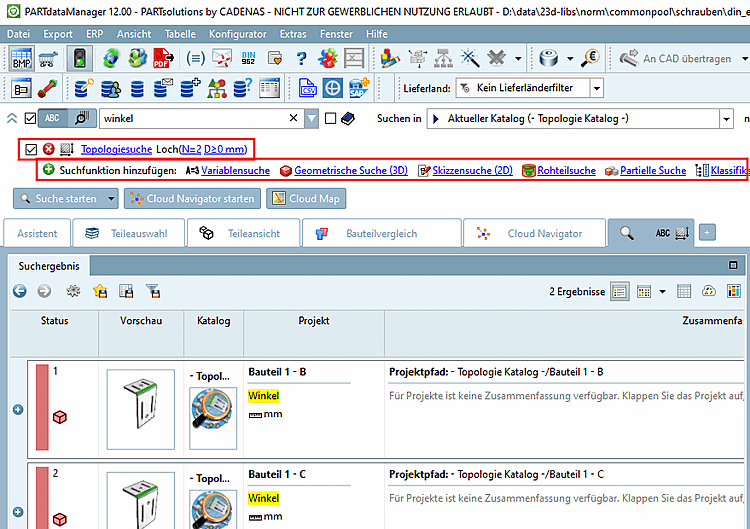Click the BMP table export icon
The height and width of the screenshot is (529, 750).
22,58
